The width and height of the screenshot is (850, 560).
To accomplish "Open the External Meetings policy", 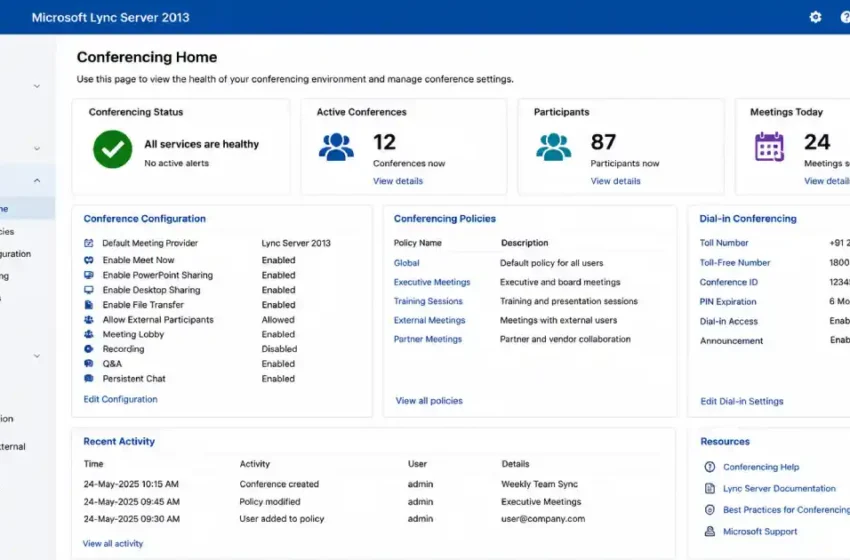I will click(429, 320).
